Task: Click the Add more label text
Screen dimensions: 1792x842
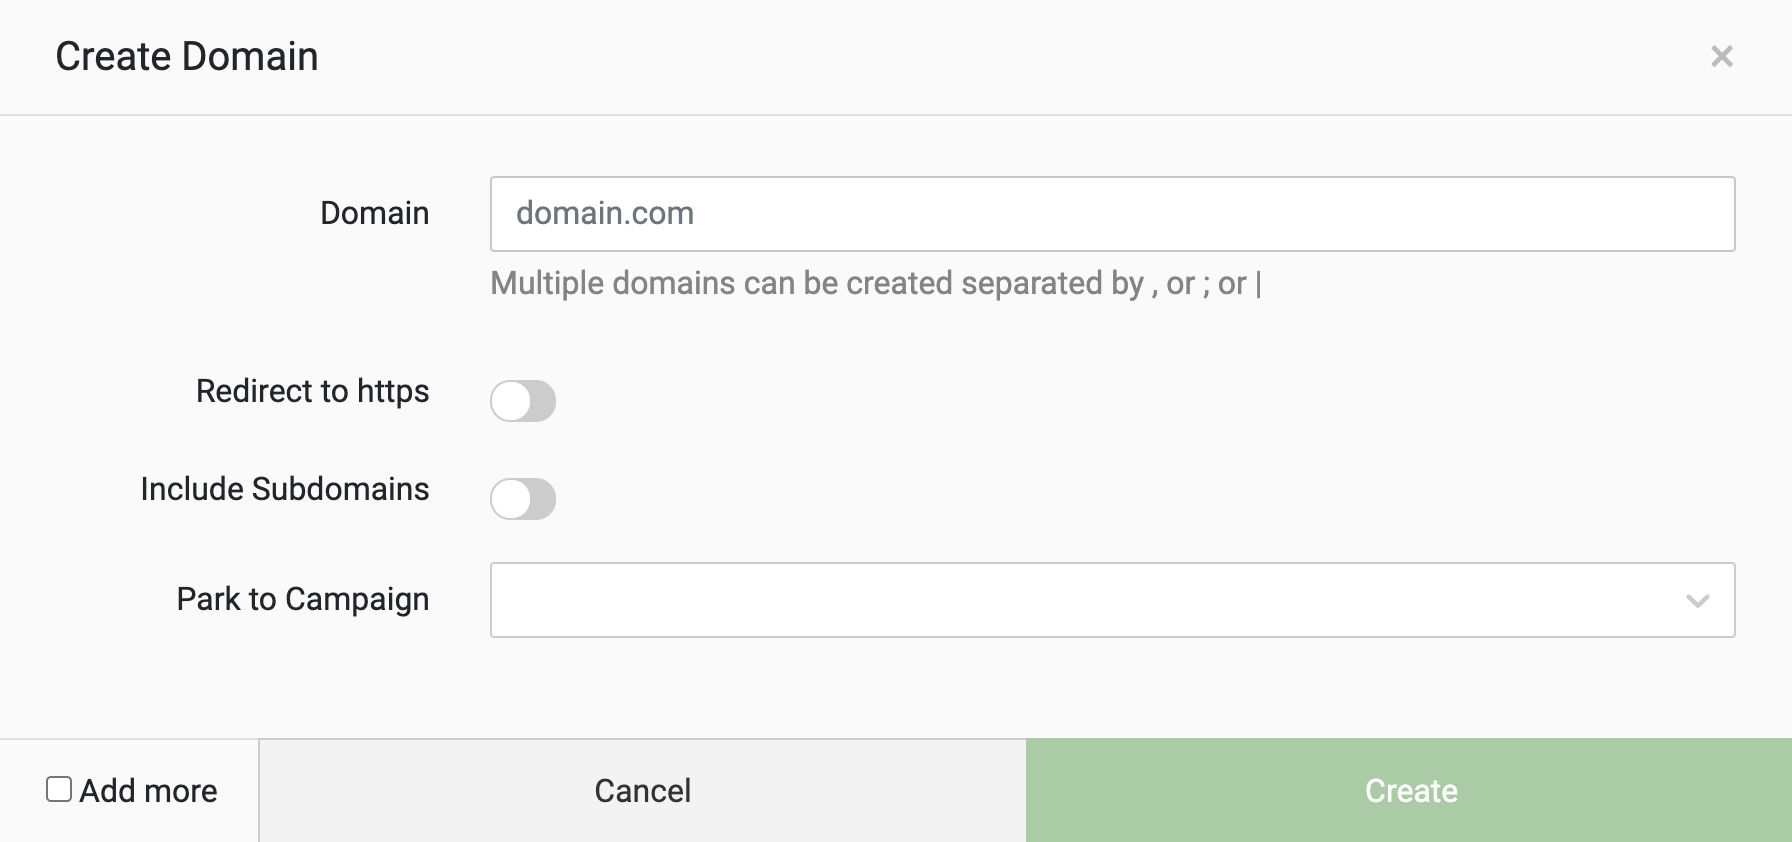Action: tap(148, 791)
